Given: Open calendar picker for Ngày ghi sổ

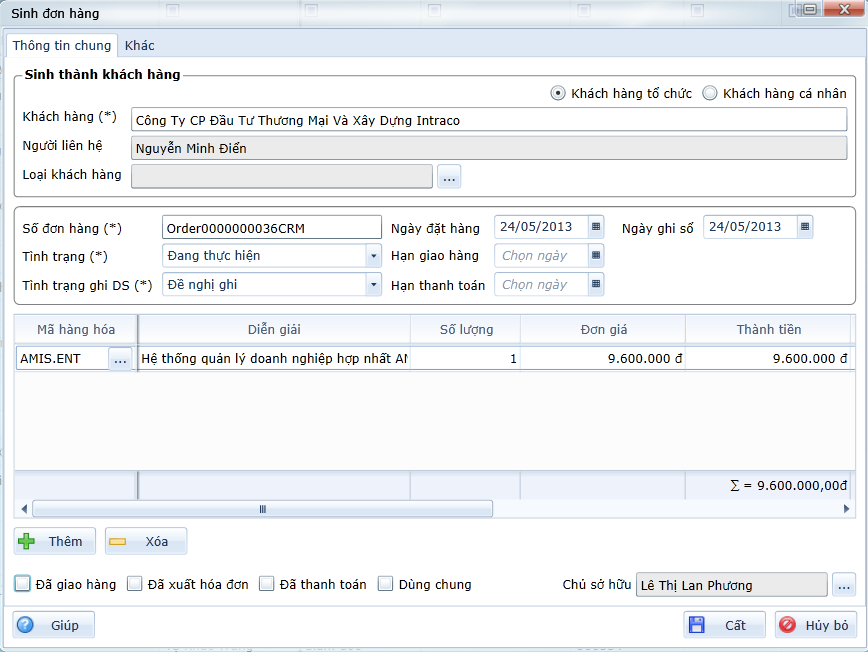Looking at the screenshot, I should (805, 227).
